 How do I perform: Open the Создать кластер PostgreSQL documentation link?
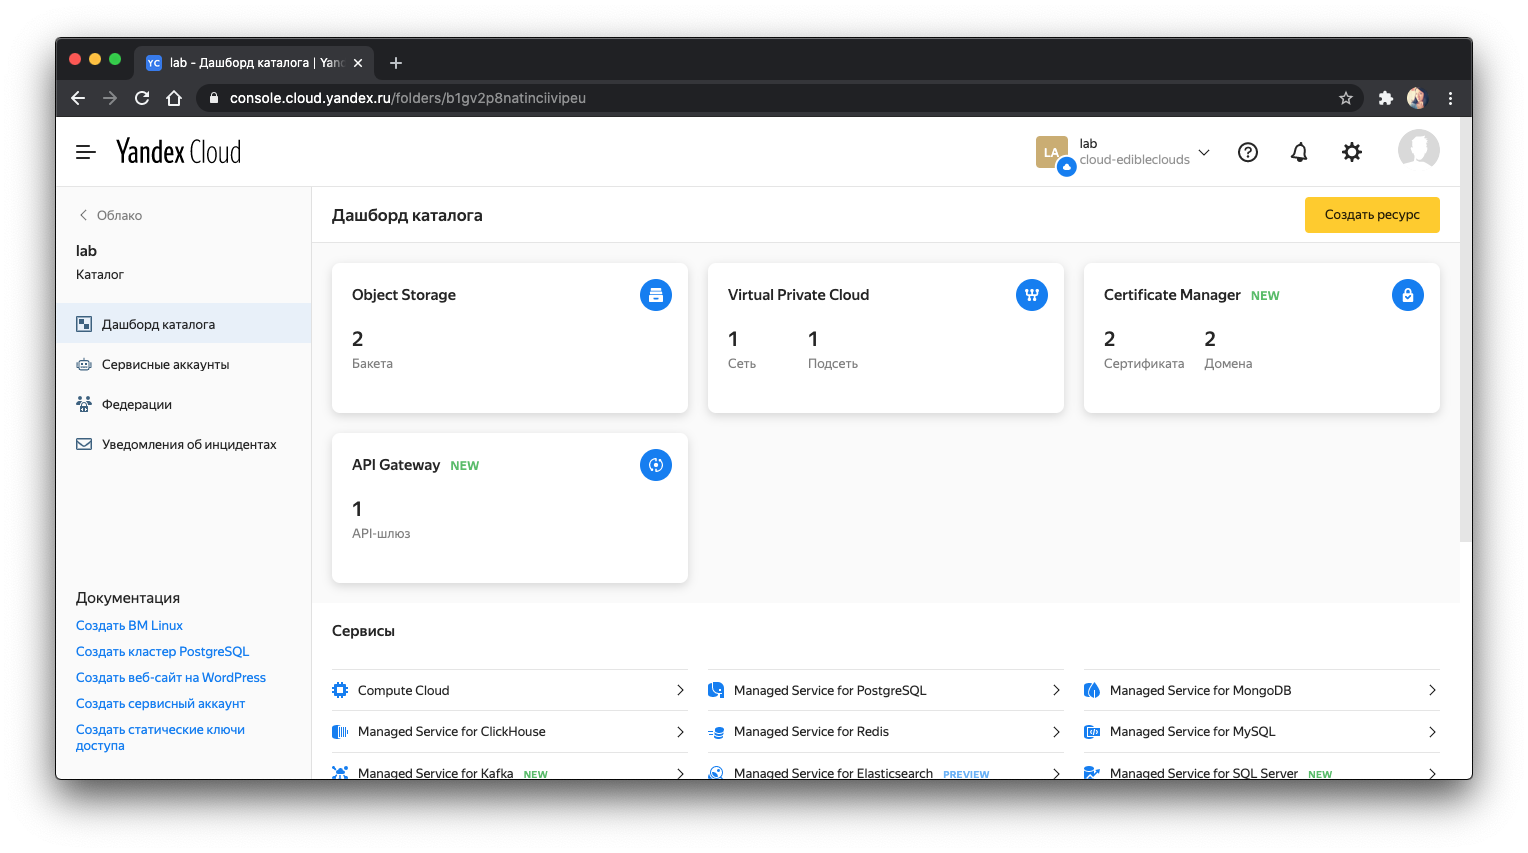[x=162, y=652]
